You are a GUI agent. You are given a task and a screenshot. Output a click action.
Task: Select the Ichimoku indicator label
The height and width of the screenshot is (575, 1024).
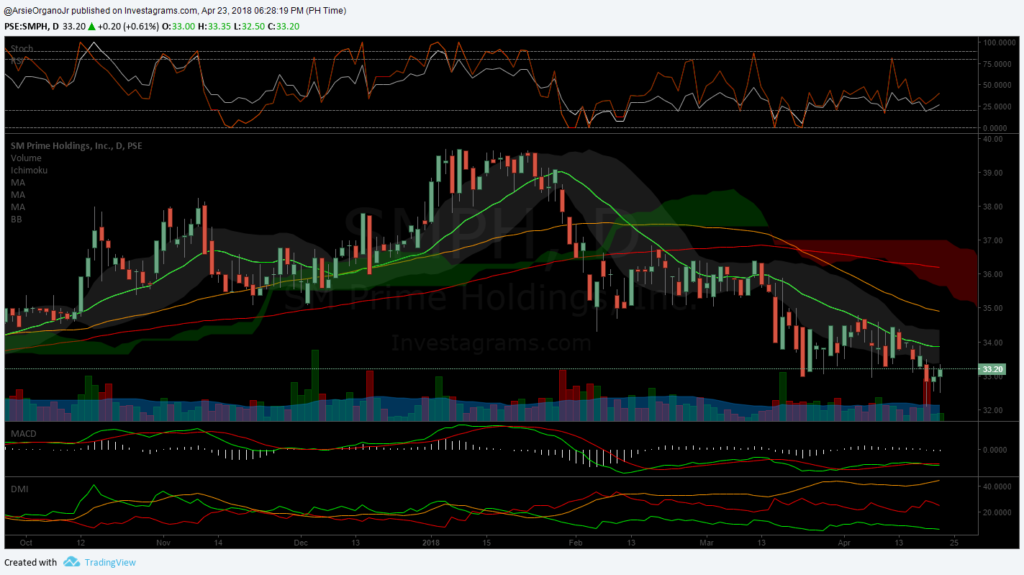29,170
